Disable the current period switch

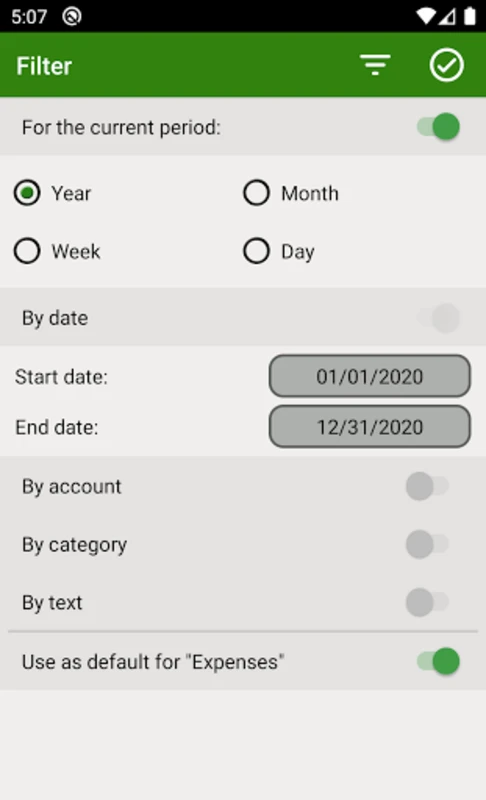pyautogui.click(x=438, y=127)
